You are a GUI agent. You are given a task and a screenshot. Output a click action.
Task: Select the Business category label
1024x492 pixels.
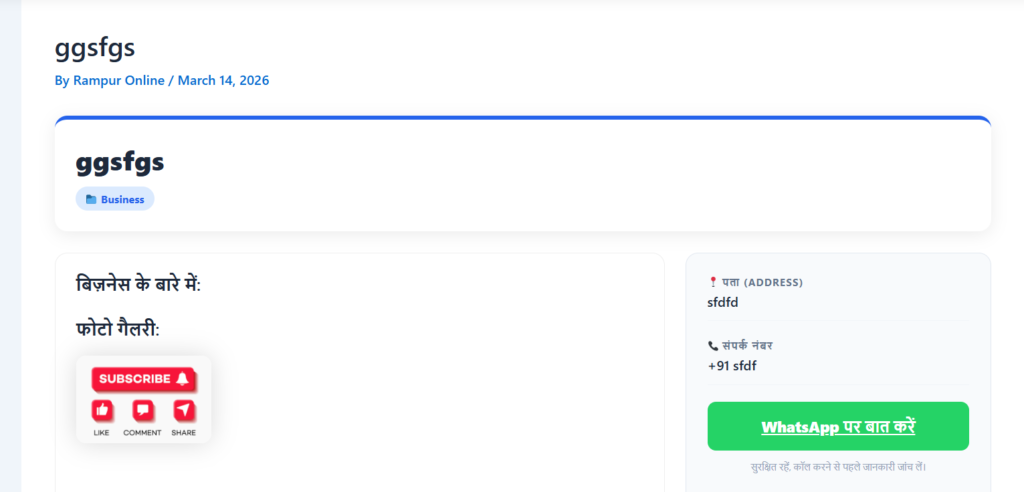(122, 200)
